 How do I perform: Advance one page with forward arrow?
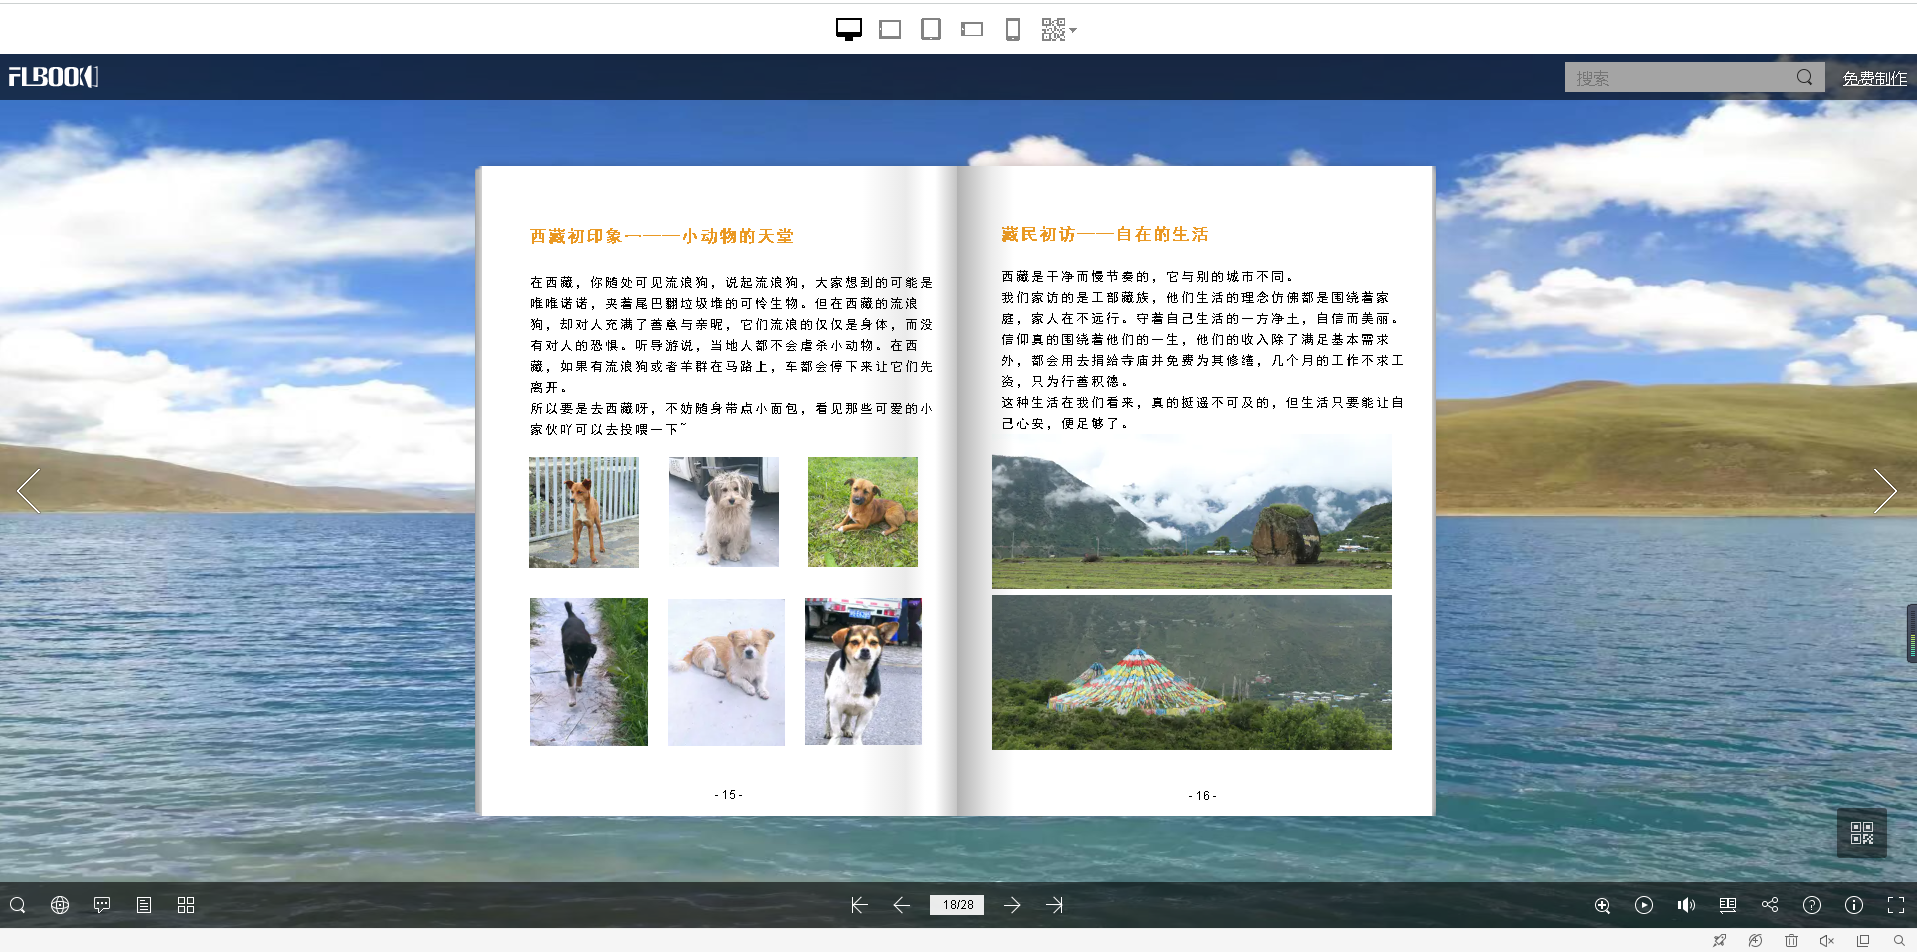pyautogui.click(x=1012, y=905)
